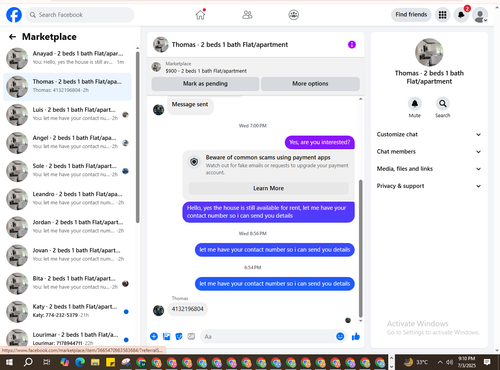The image size is (500, 370).
Task: Click the 'Hello, yes the house is still available' message
Action: click(268, 212)
